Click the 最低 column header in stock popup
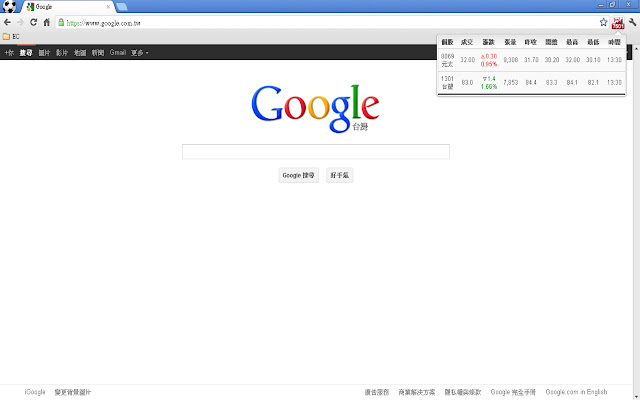This screenshot has height=400, width=640. (x=593, y=42)
